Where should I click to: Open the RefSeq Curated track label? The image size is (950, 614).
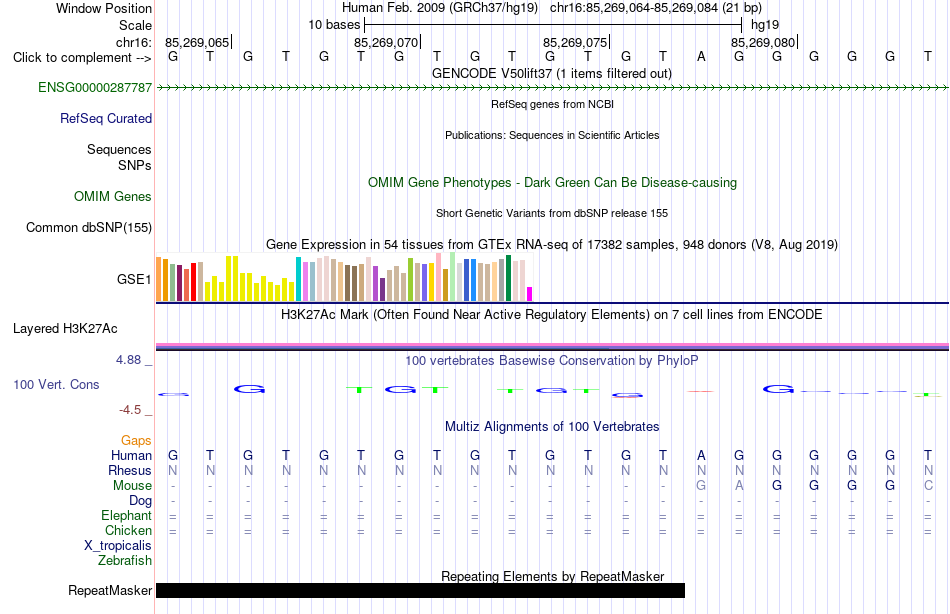pos(105,119)
